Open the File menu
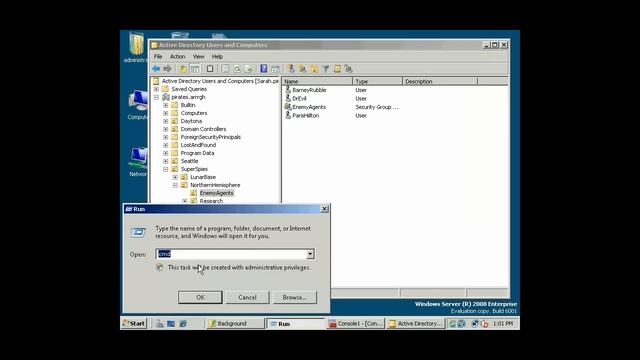Screen dimensions: 640x360 click(158, 56)
